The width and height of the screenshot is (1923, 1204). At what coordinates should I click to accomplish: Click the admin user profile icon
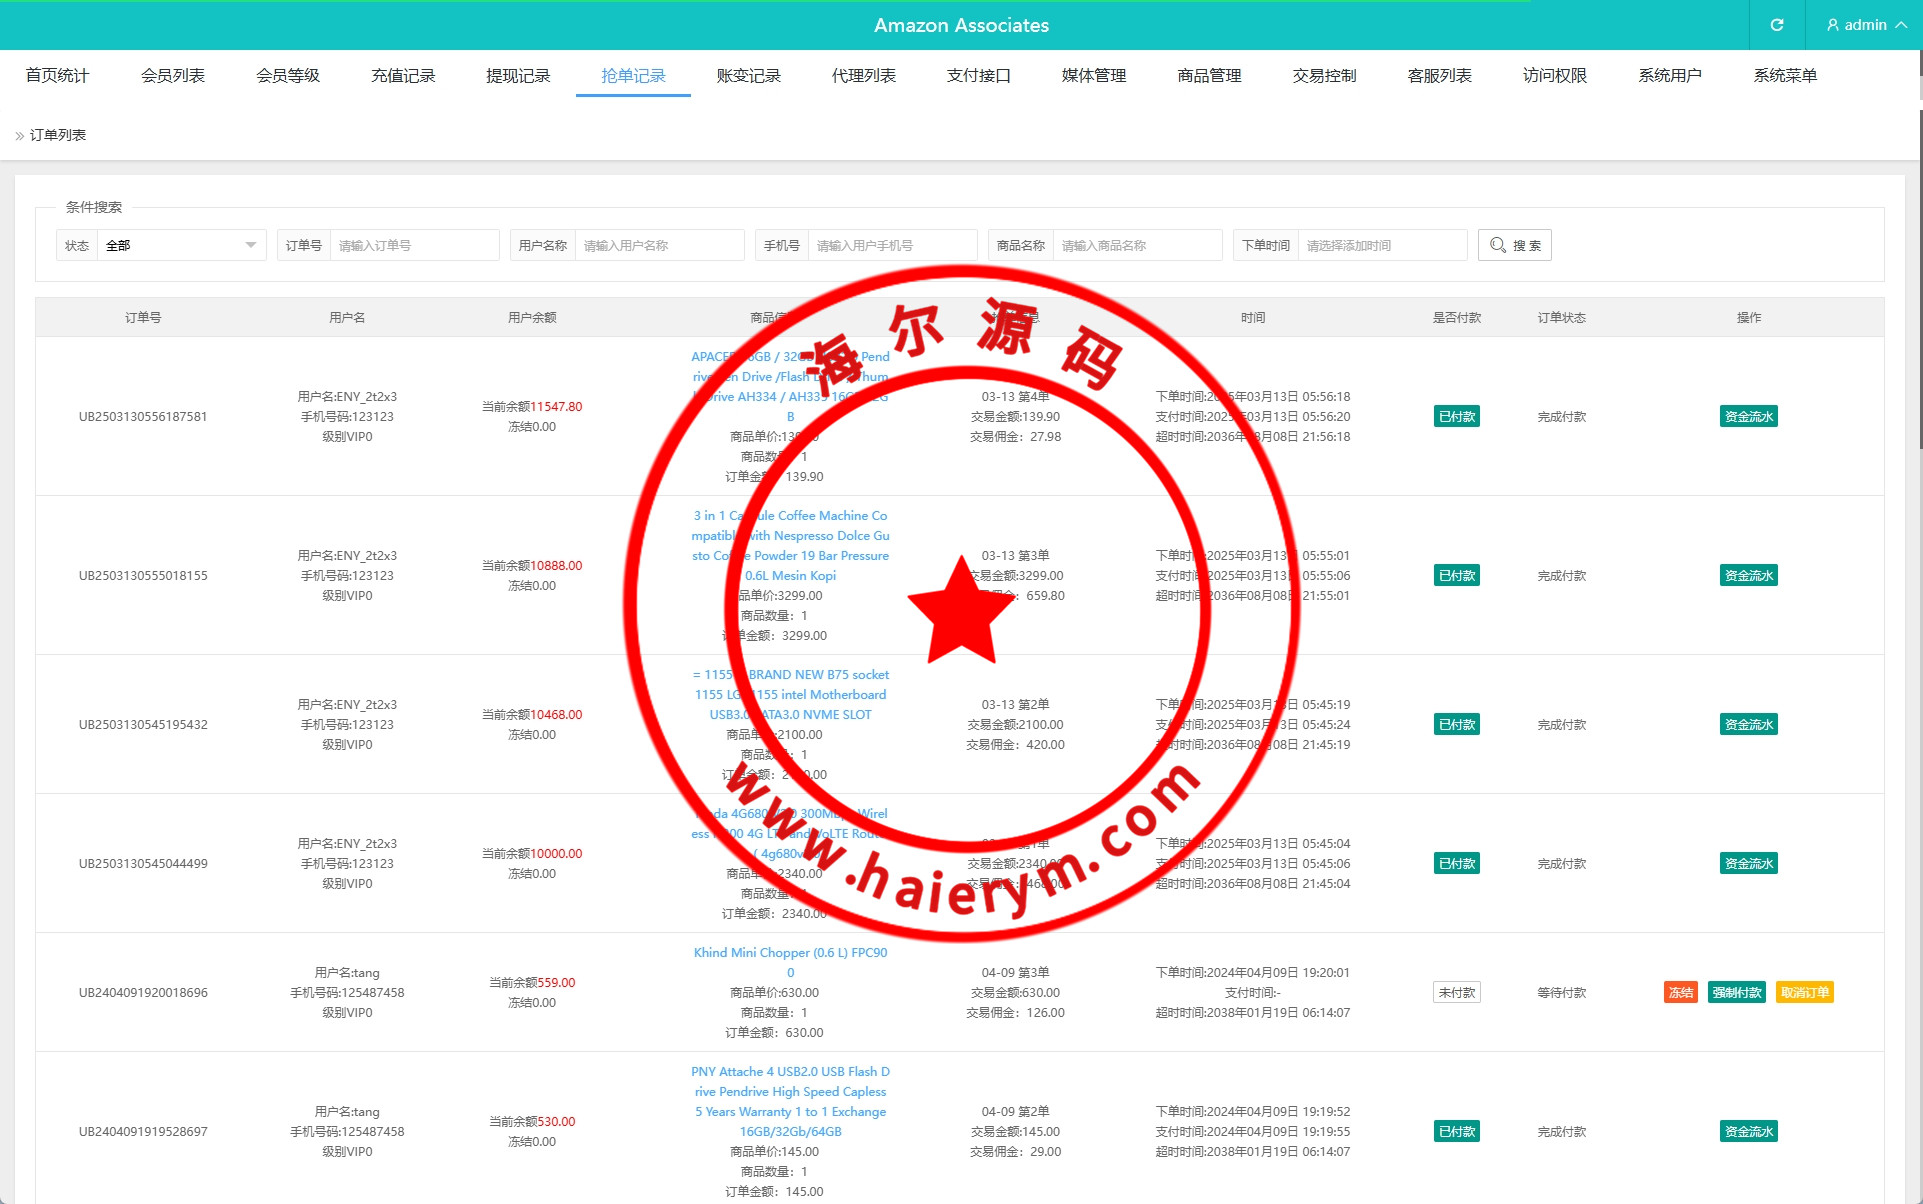pyautogui.click(x=1832, y=25)
